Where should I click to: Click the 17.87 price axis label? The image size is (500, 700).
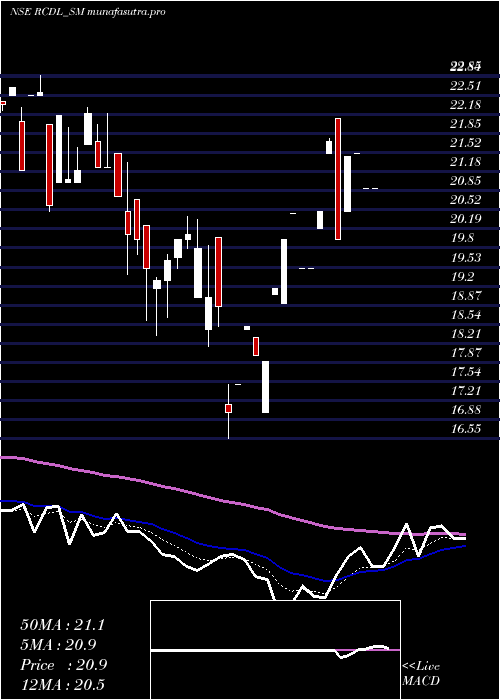click(466, 353)
